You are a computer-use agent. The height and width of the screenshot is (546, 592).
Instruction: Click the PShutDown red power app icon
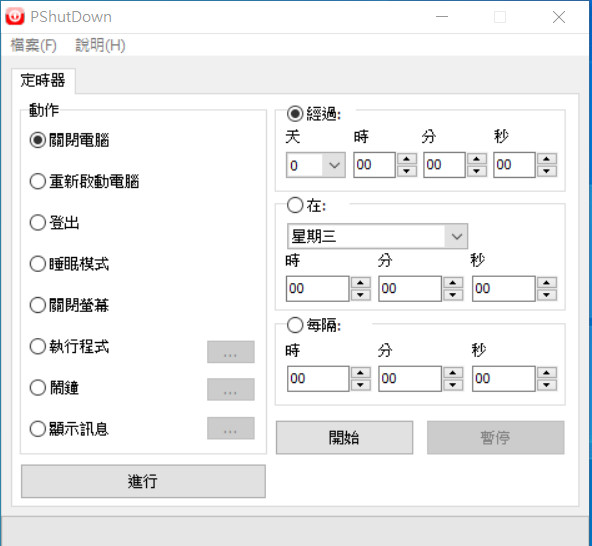click(15, 16)
